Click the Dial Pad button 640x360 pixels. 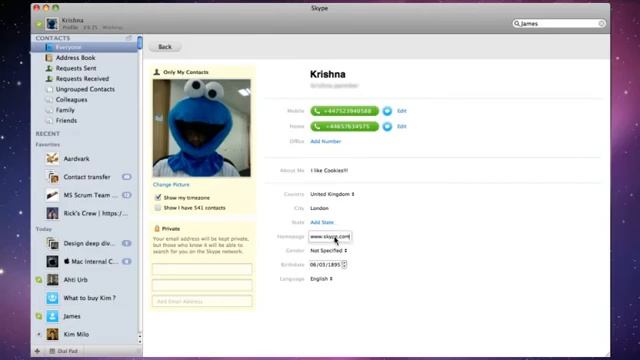[x=64, y=351]
